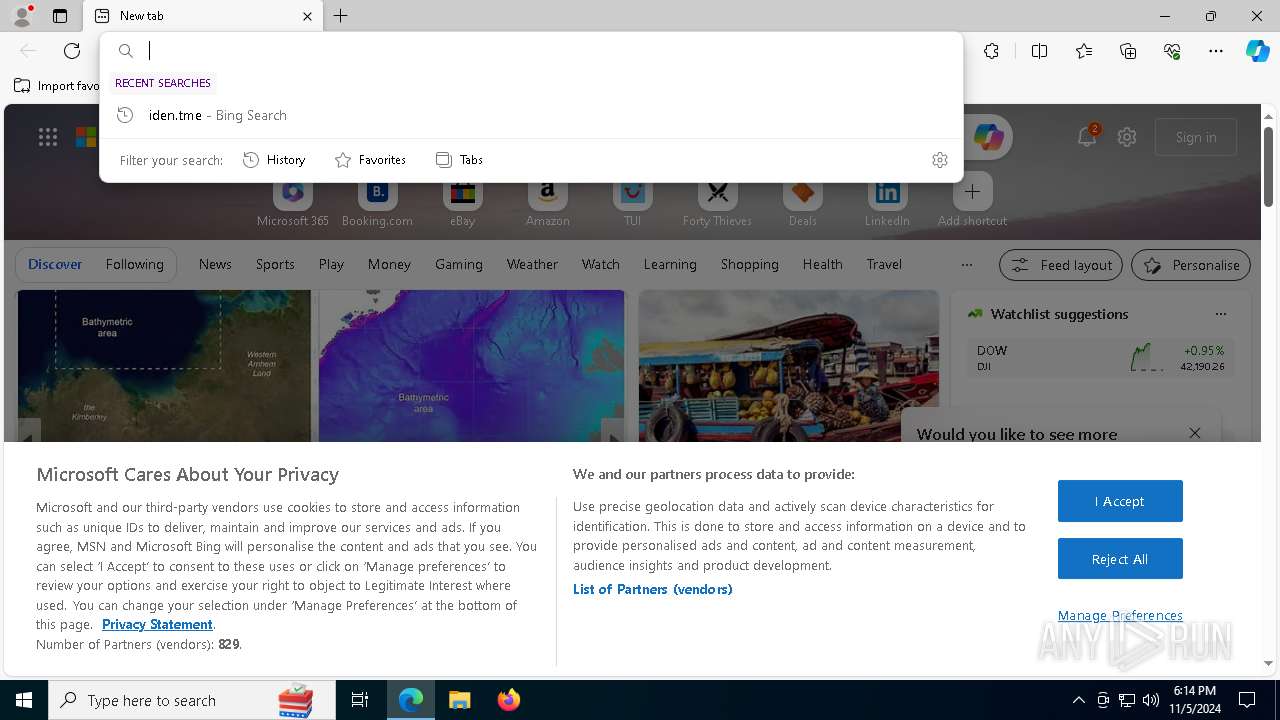
Task: Open Browser essentials heart icon
Action: (x=1172, y=51)
